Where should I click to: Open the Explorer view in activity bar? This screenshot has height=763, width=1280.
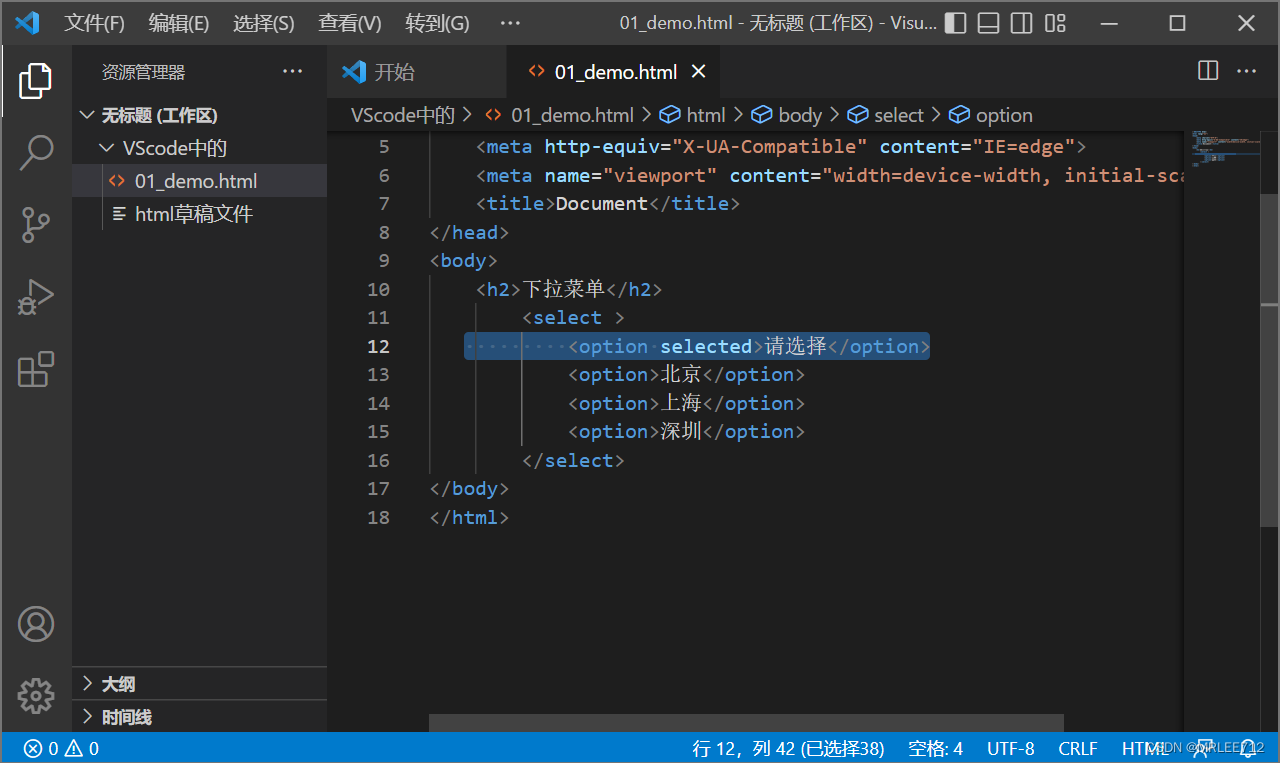(36, 80)
